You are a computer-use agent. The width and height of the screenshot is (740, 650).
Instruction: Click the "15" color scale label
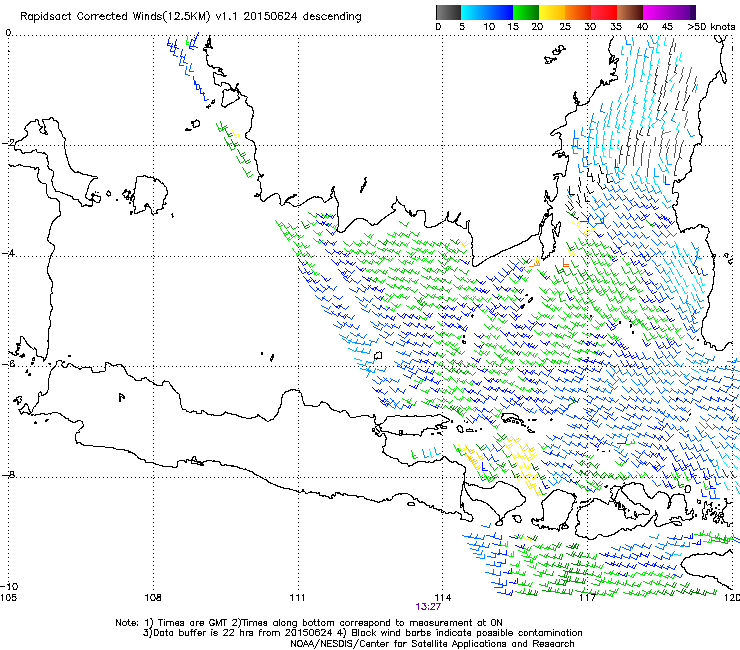pyautogui.click(x=513, y=27)
